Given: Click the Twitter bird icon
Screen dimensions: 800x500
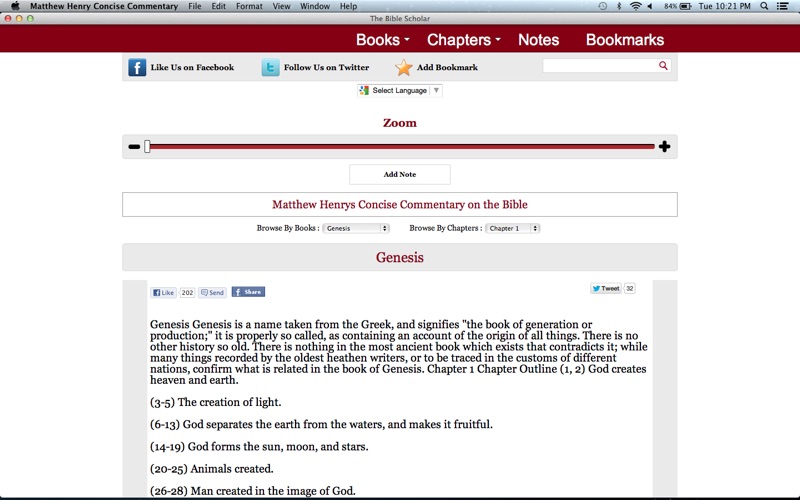Looking at the screenshot, I should click(x=270, y=67).
